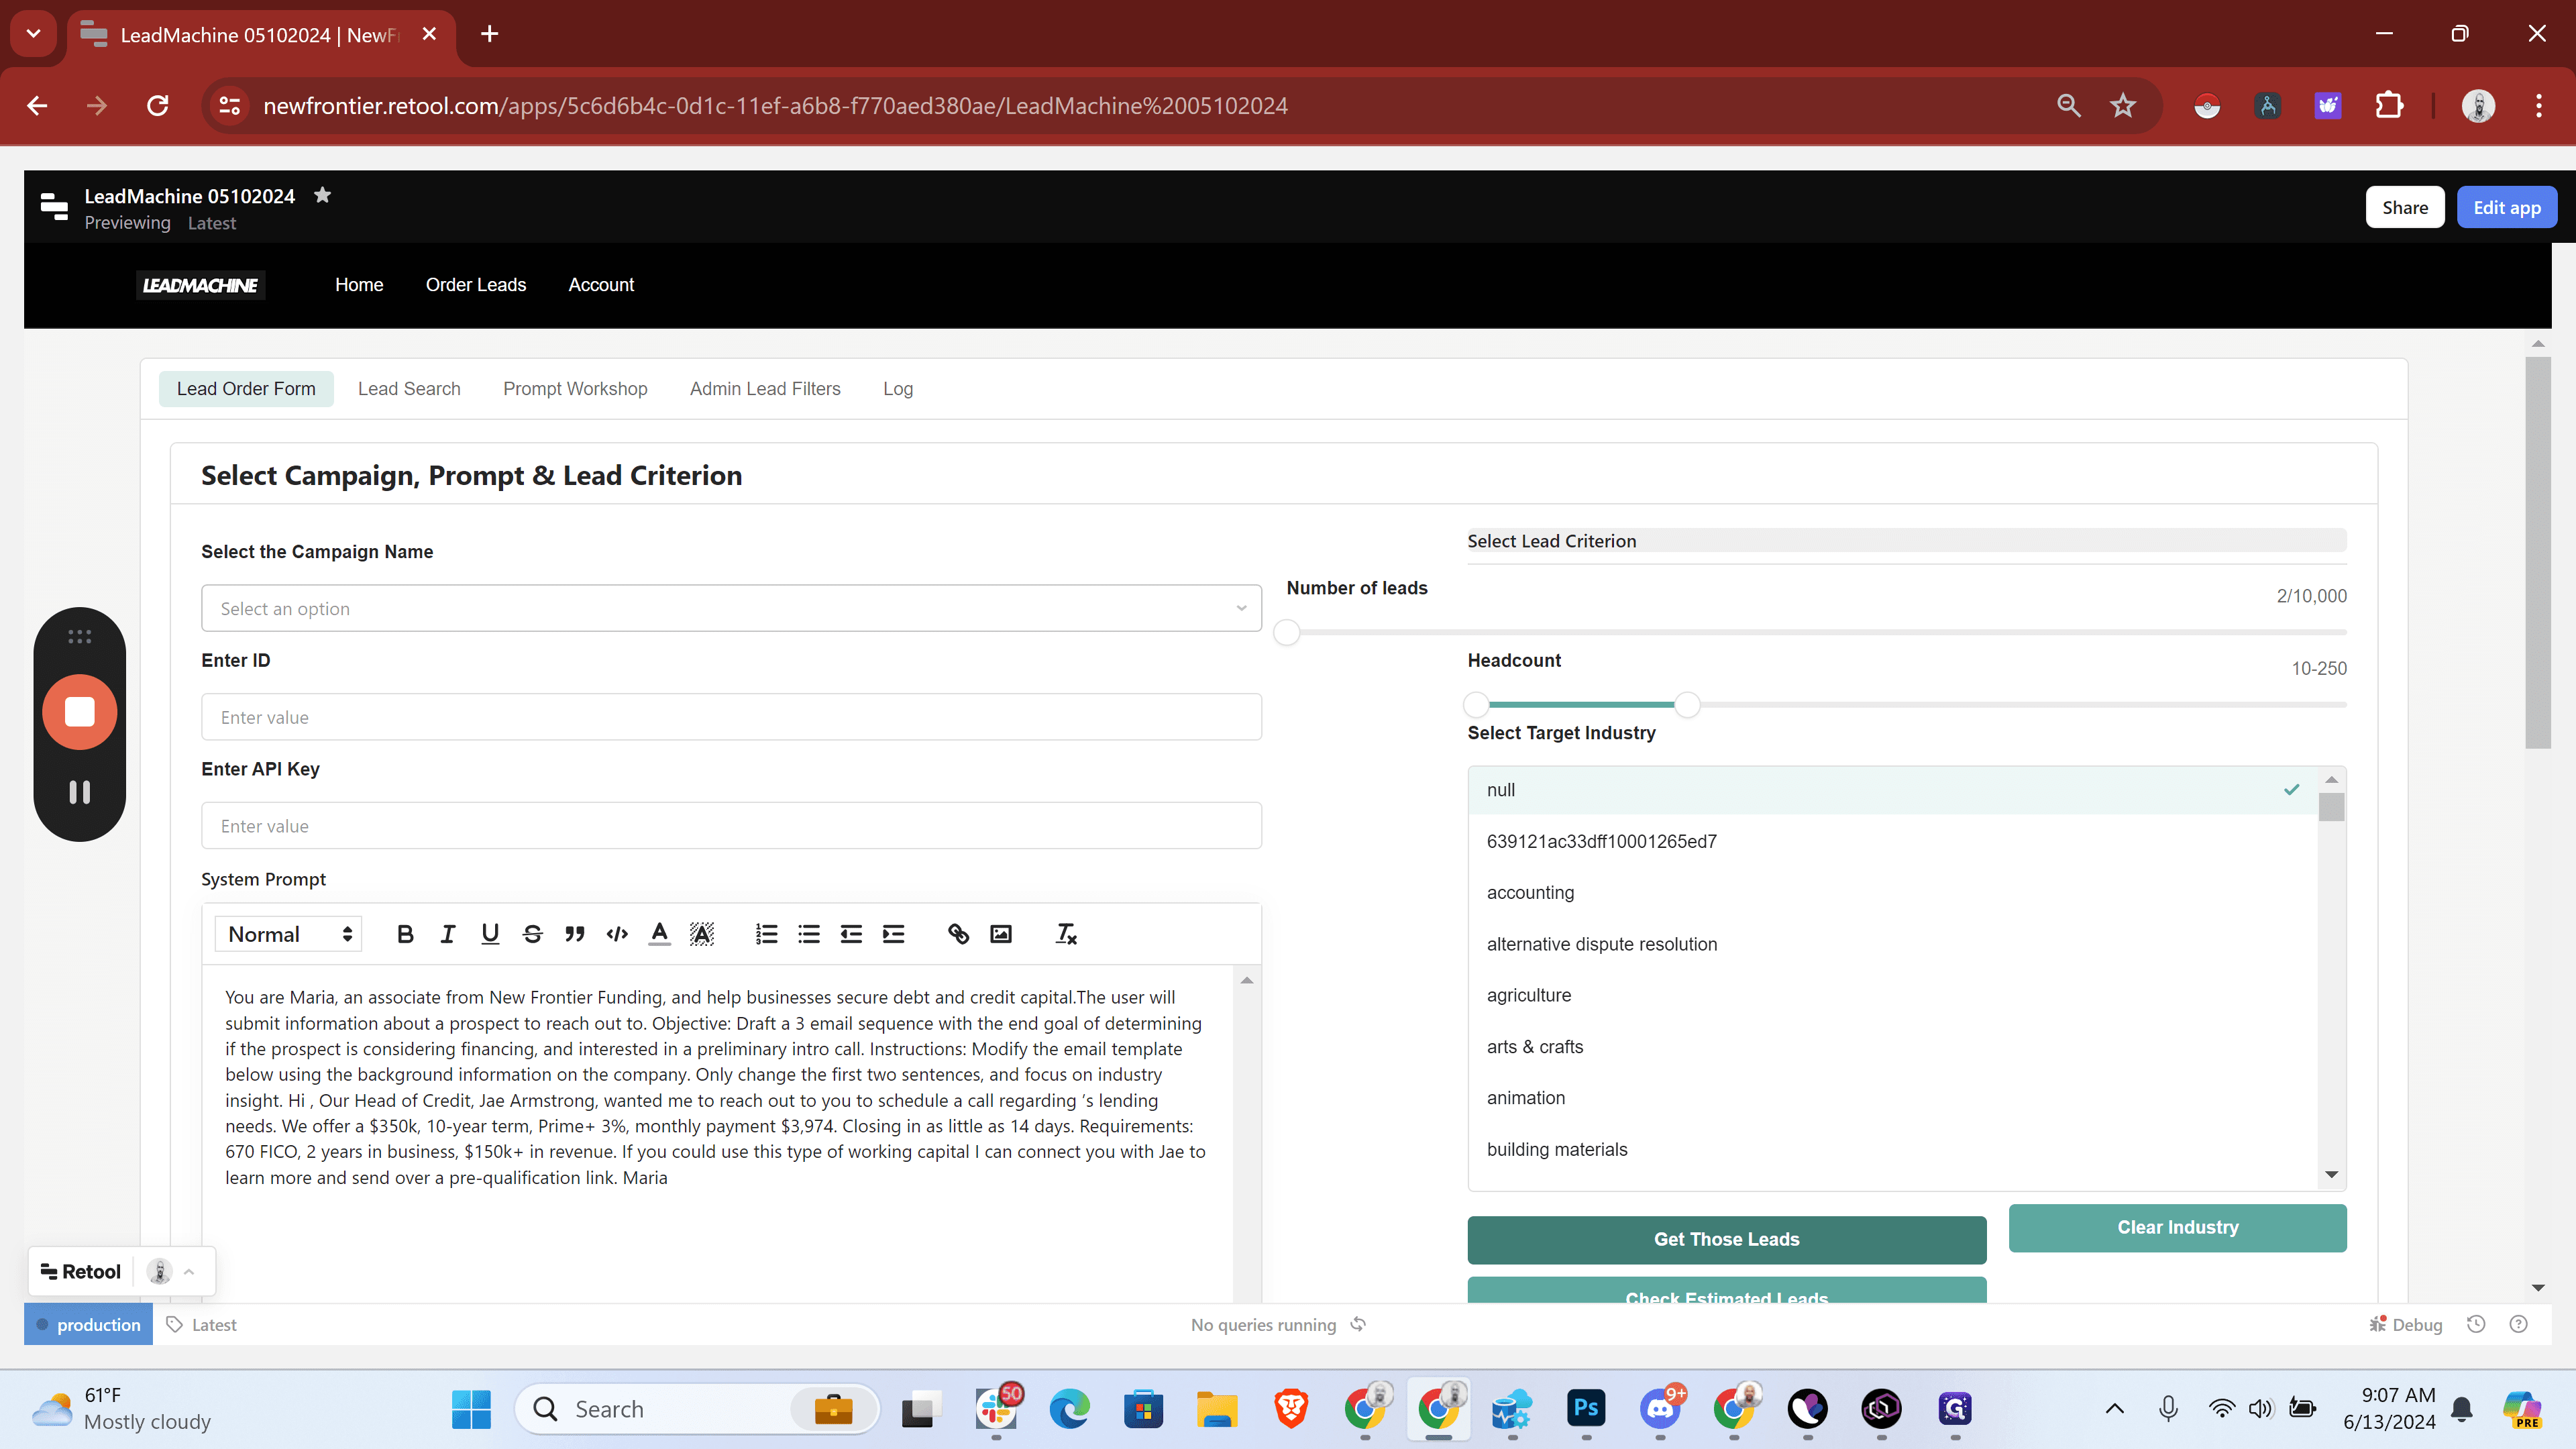
Task: Switch to the Lead Search tab
Action: [x=409, y=388]
